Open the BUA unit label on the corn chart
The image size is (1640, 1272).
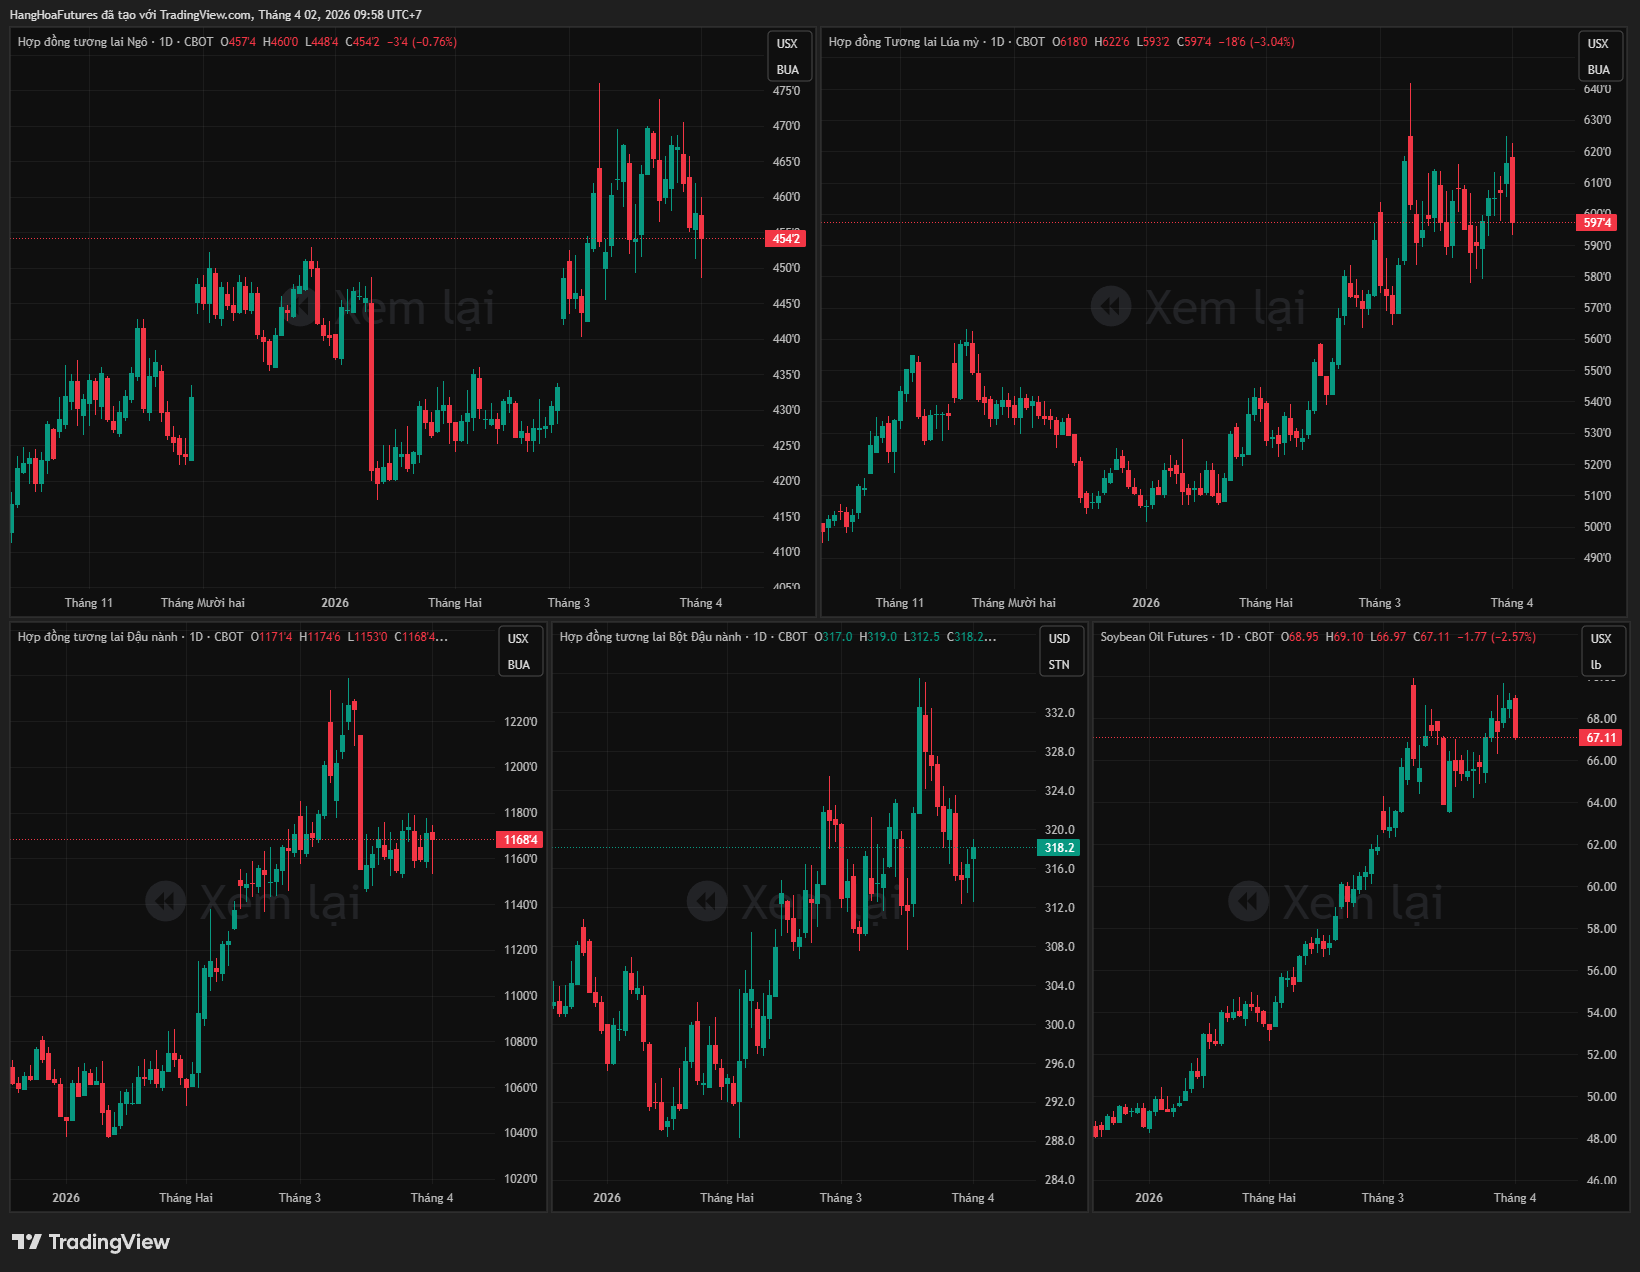coord(788,70)
